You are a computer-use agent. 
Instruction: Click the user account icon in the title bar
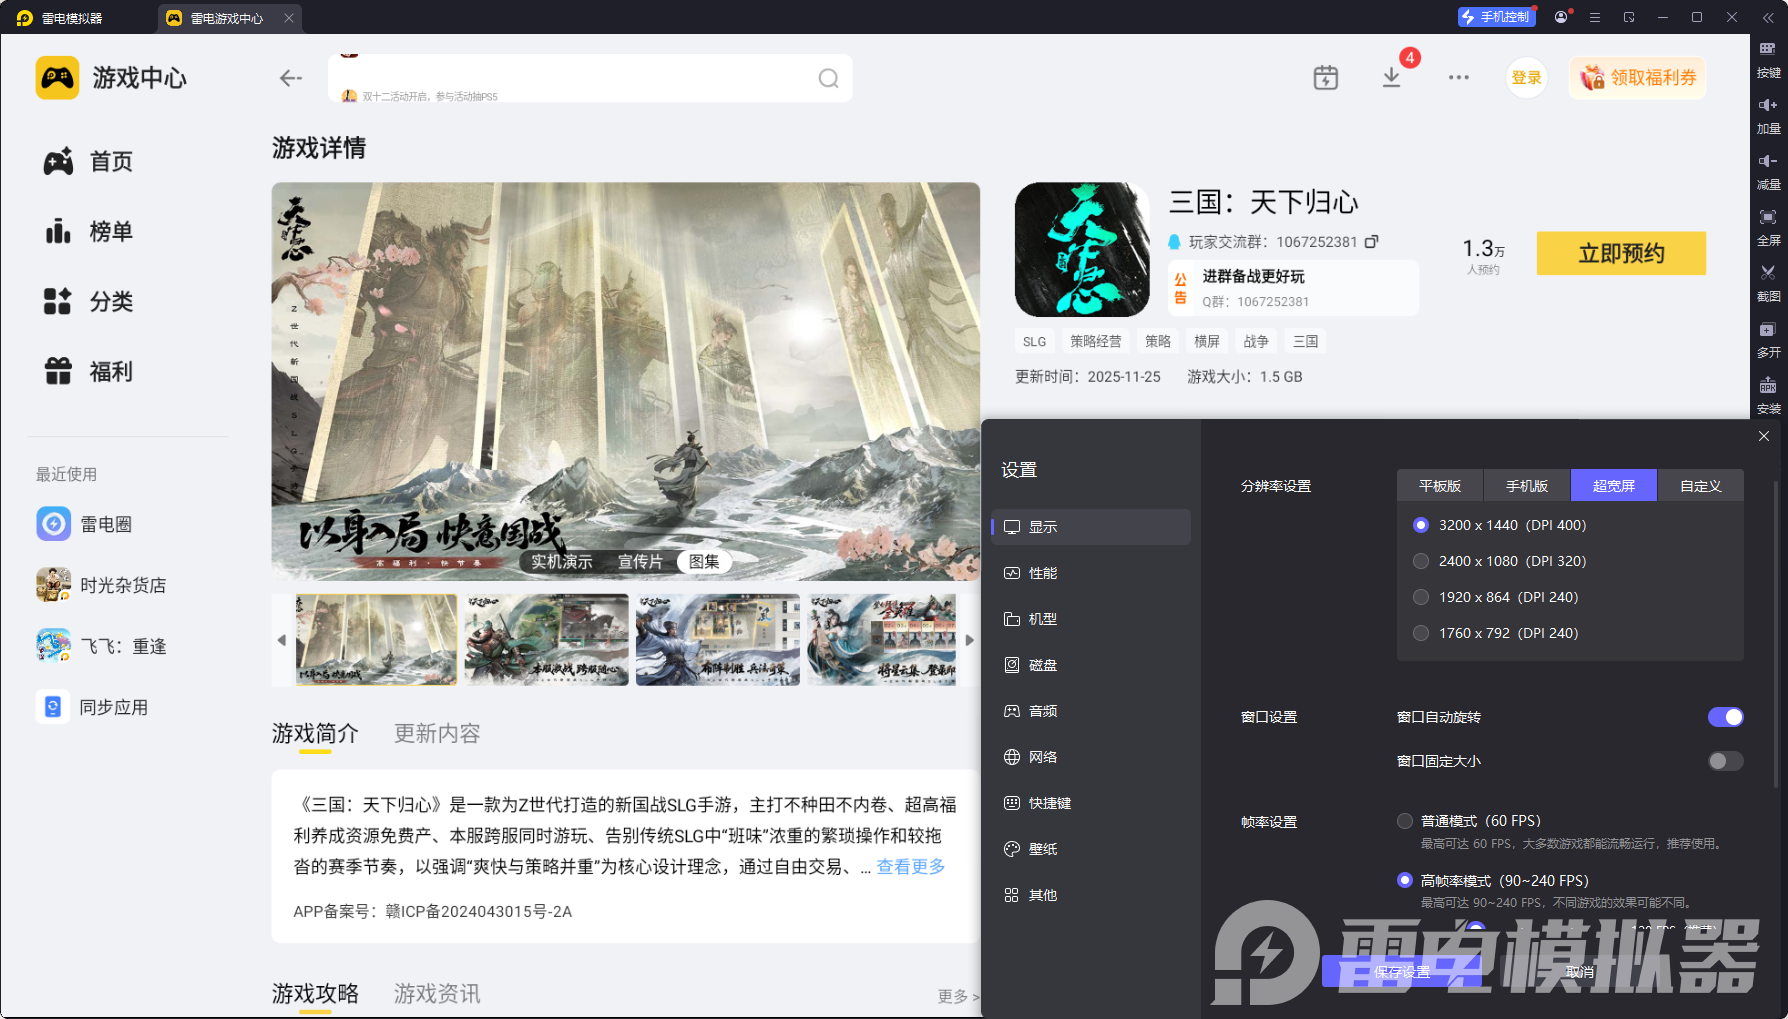[1561, 17]
